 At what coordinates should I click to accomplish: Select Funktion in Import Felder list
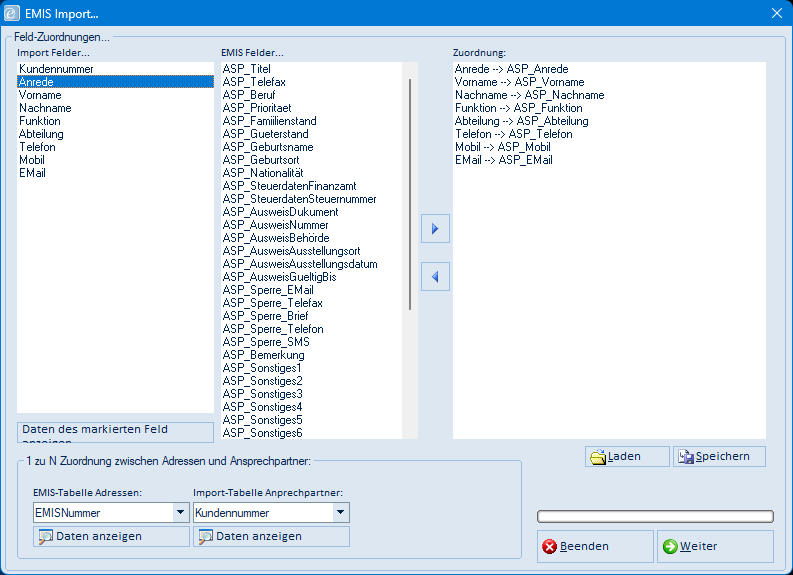[115, 121]
